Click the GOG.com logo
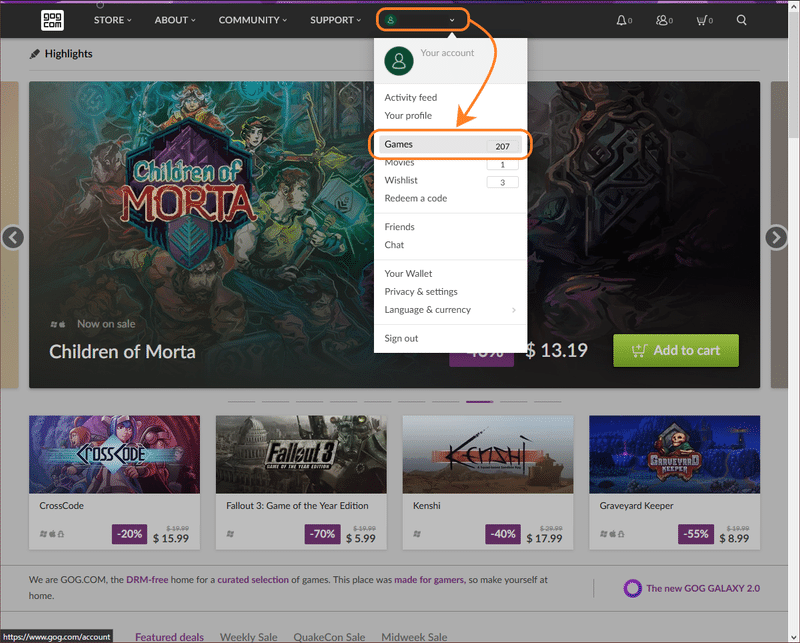This screenshot has height=643, width=800. click(52, 20)
